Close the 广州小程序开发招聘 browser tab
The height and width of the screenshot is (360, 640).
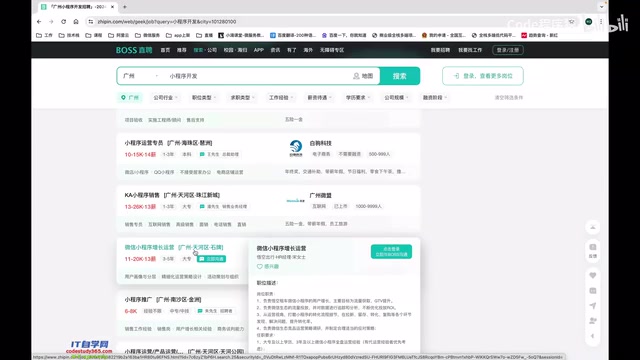click(112, 7)
